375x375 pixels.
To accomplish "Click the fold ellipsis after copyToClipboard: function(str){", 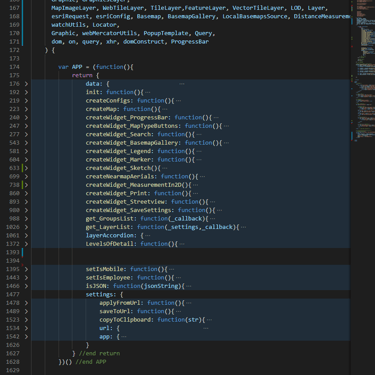I will click(x=209, y=320).
